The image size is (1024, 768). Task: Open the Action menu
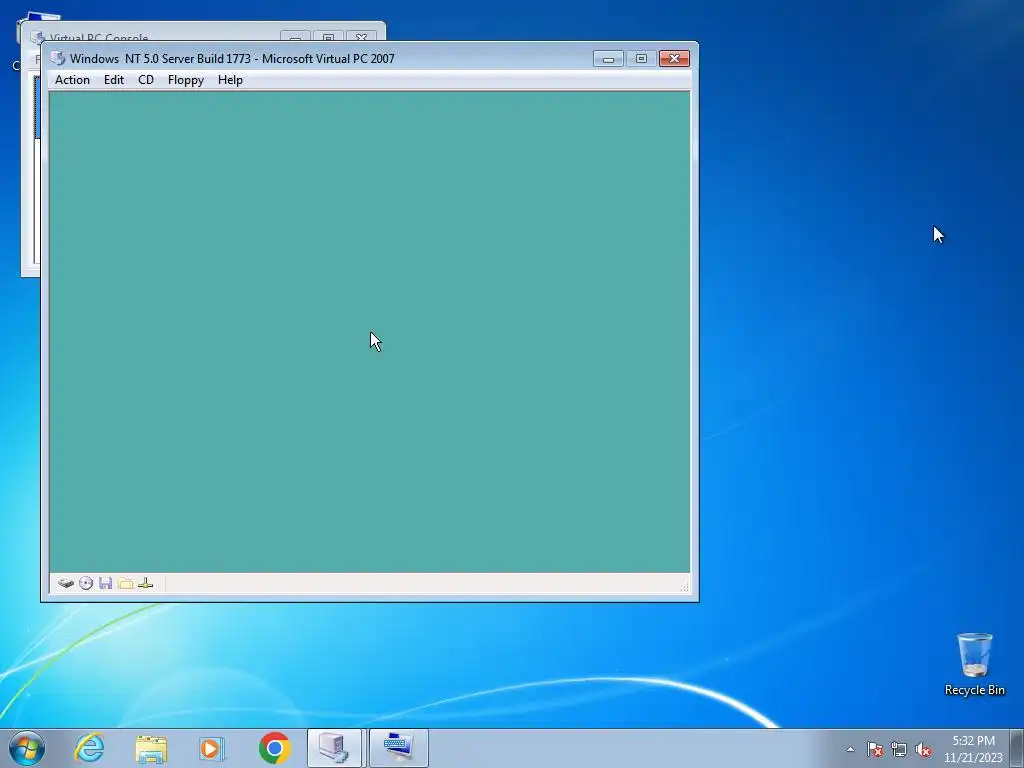click(x=72, y=80)
